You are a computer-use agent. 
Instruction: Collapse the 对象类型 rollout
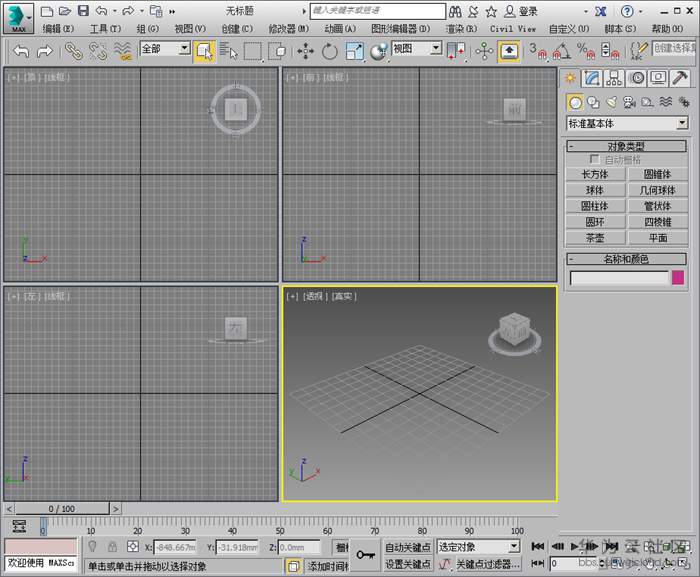(626, 146)
